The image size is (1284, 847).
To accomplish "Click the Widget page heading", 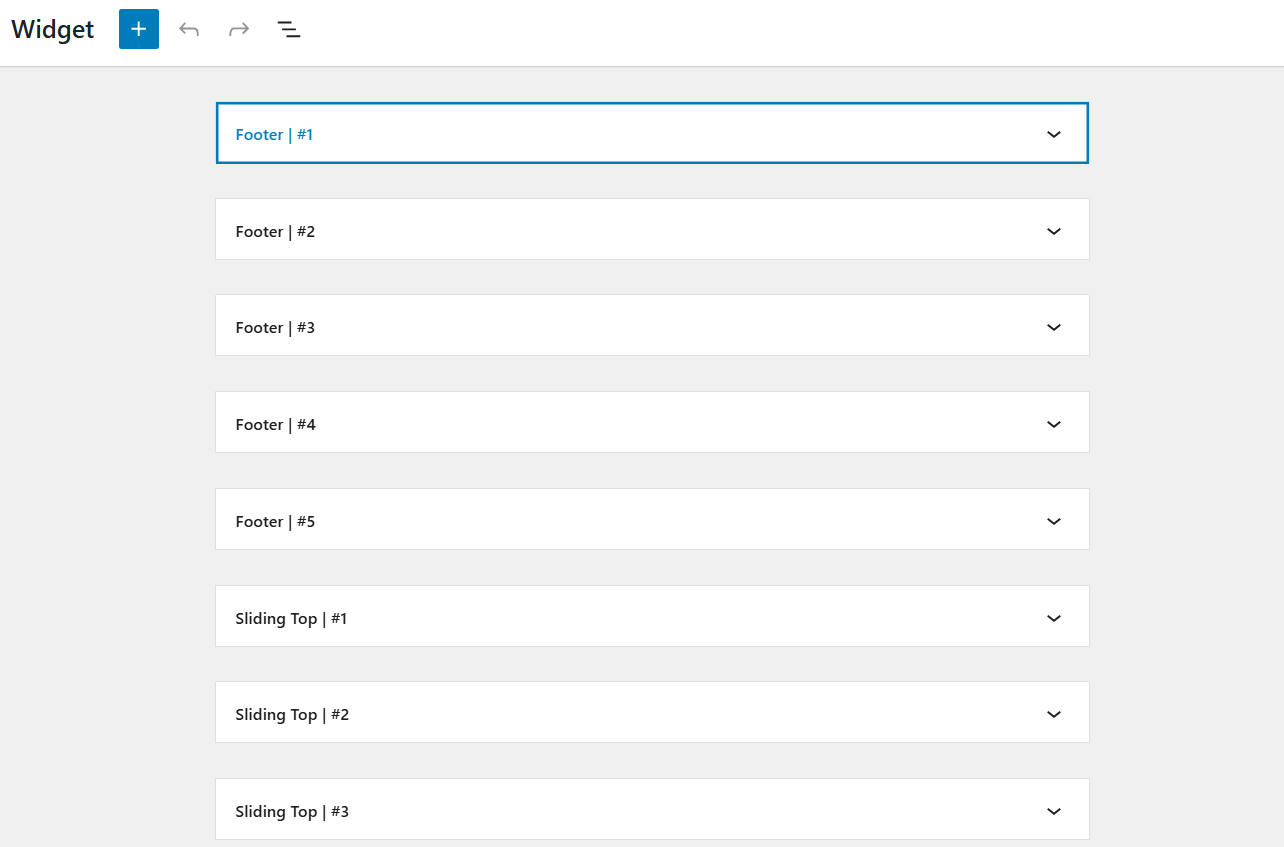I will point(53,29).
